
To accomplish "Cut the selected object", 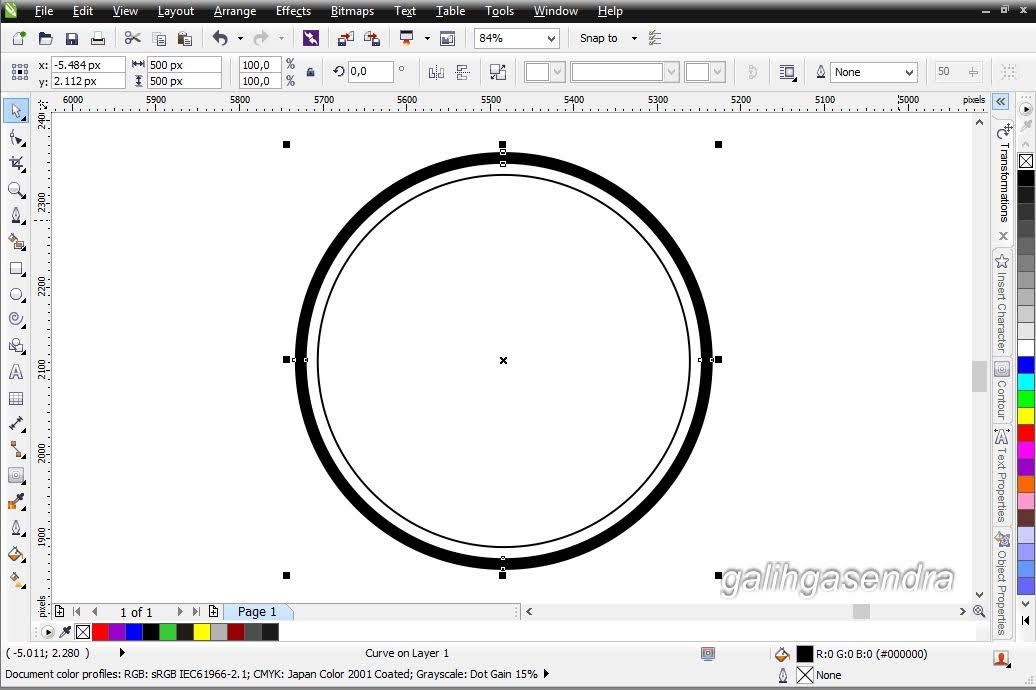I will click(132, 38).
